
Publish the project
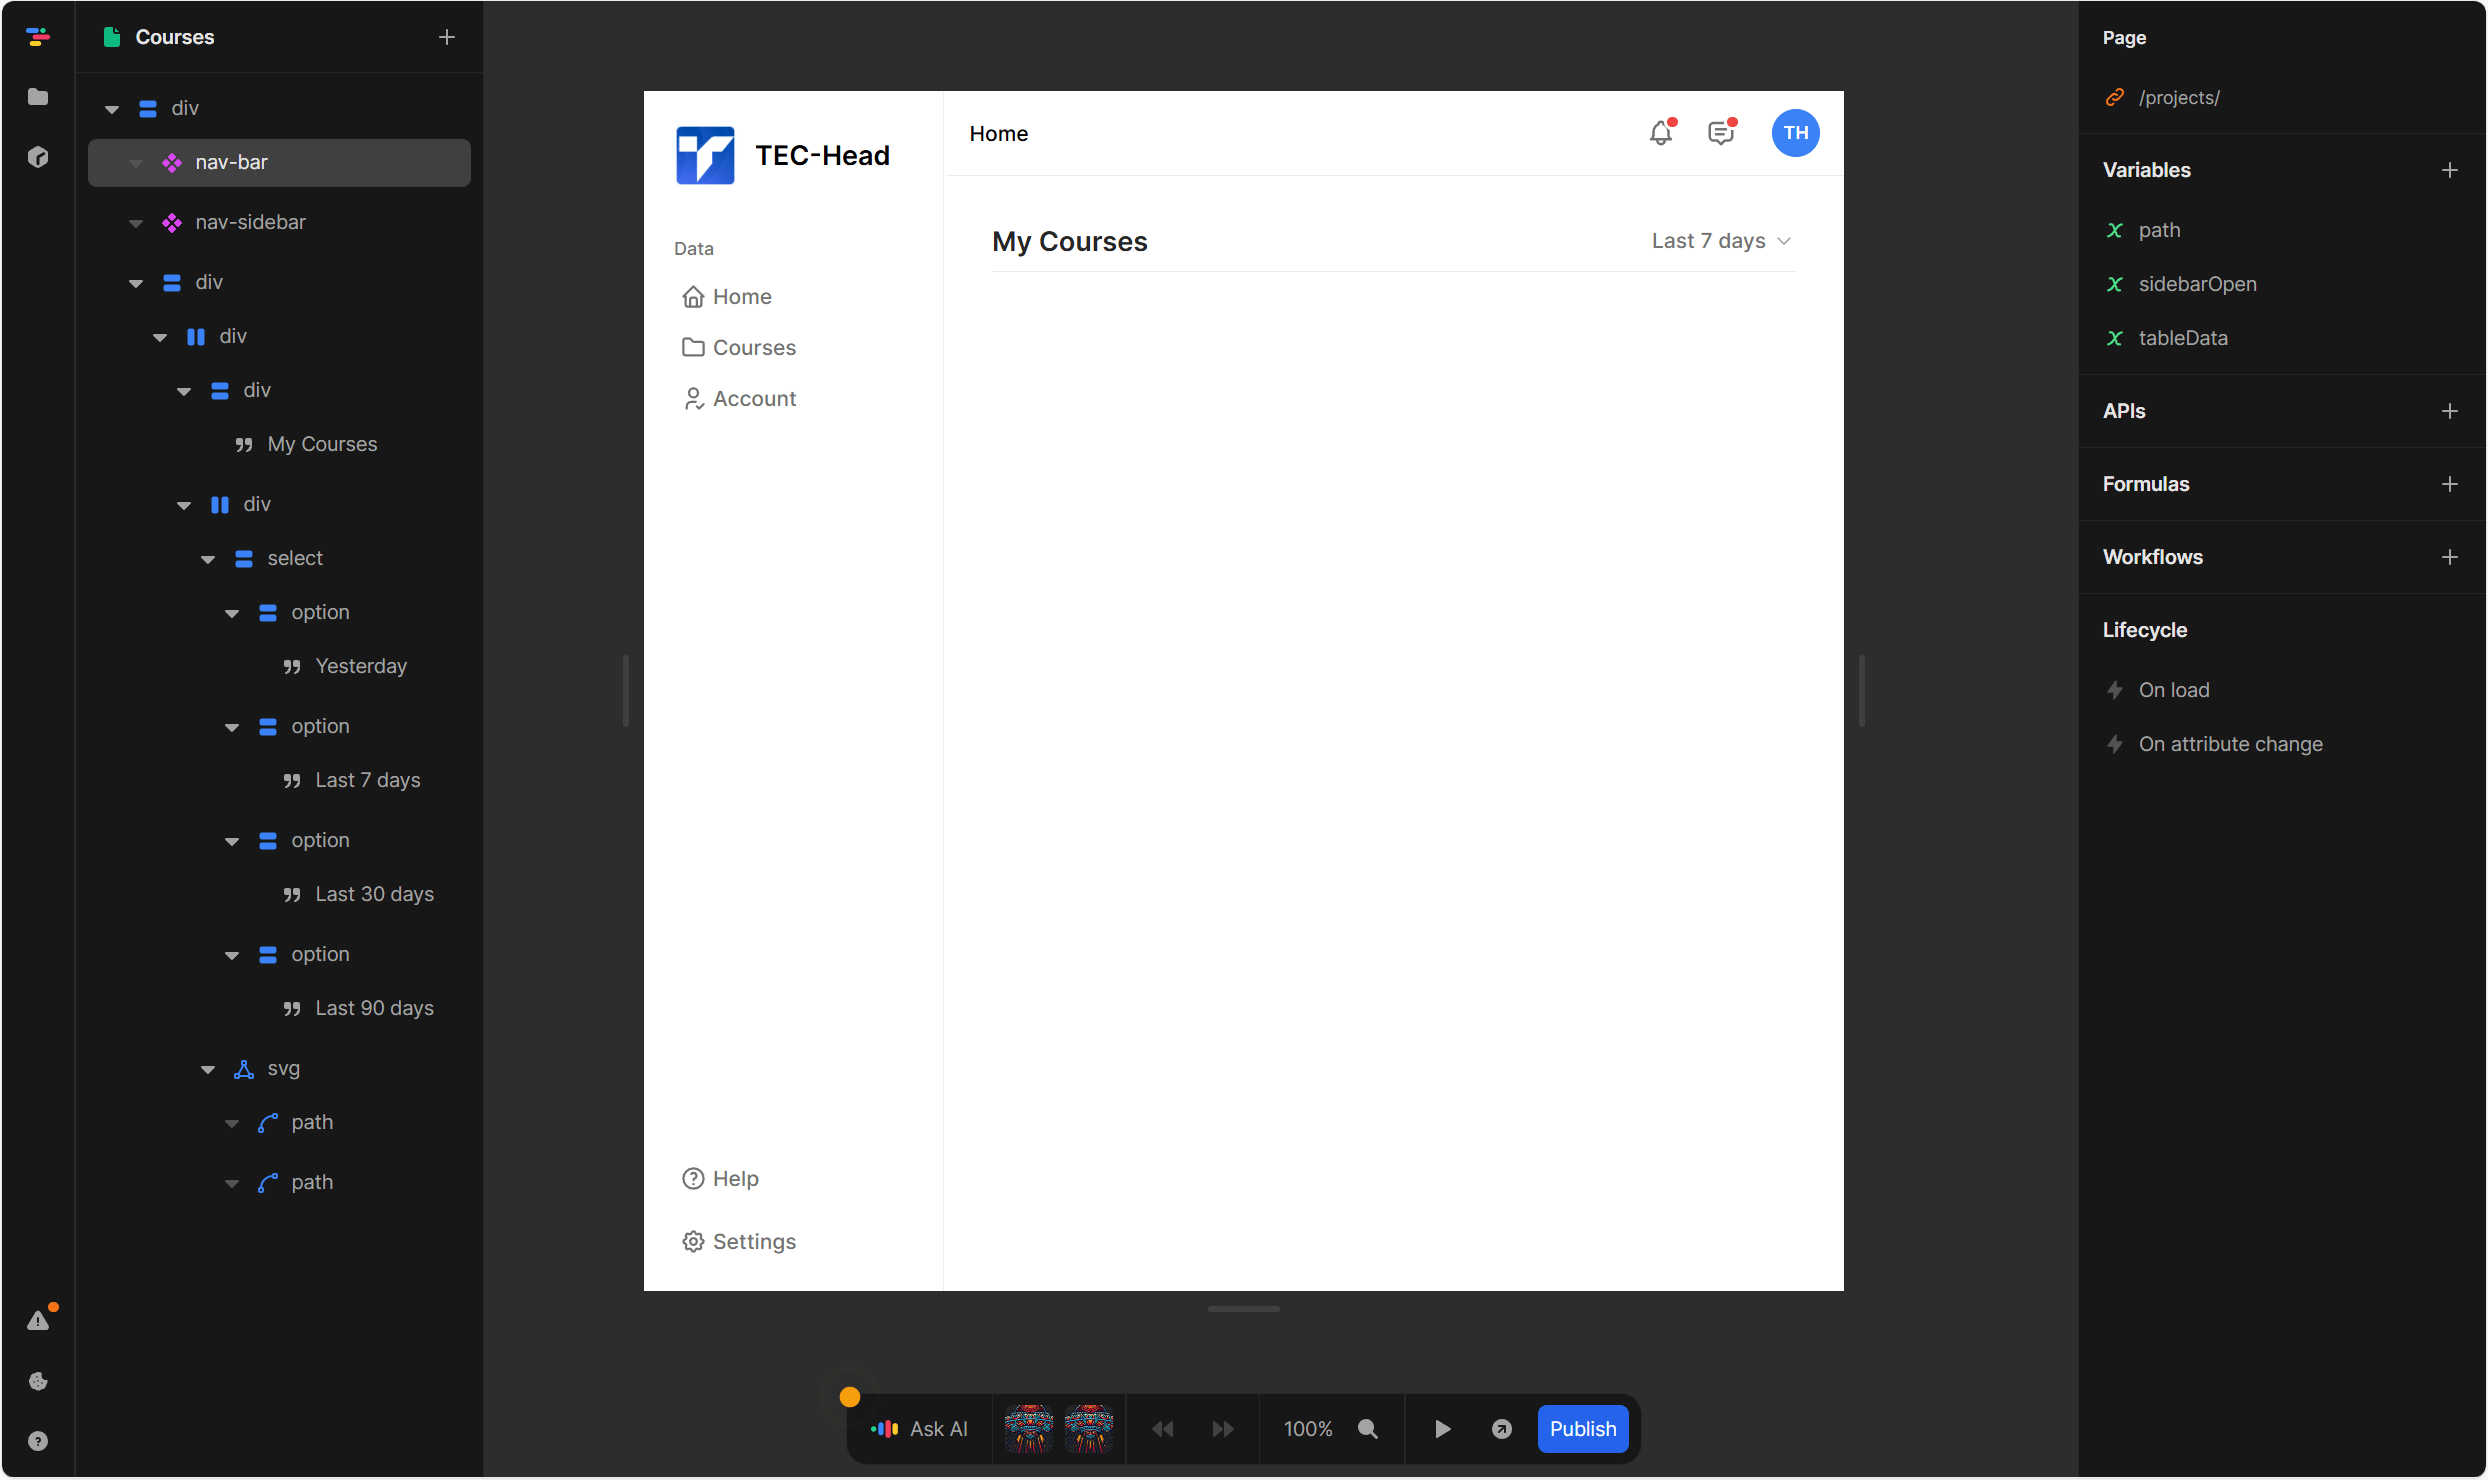(x=1583, y=1429)
